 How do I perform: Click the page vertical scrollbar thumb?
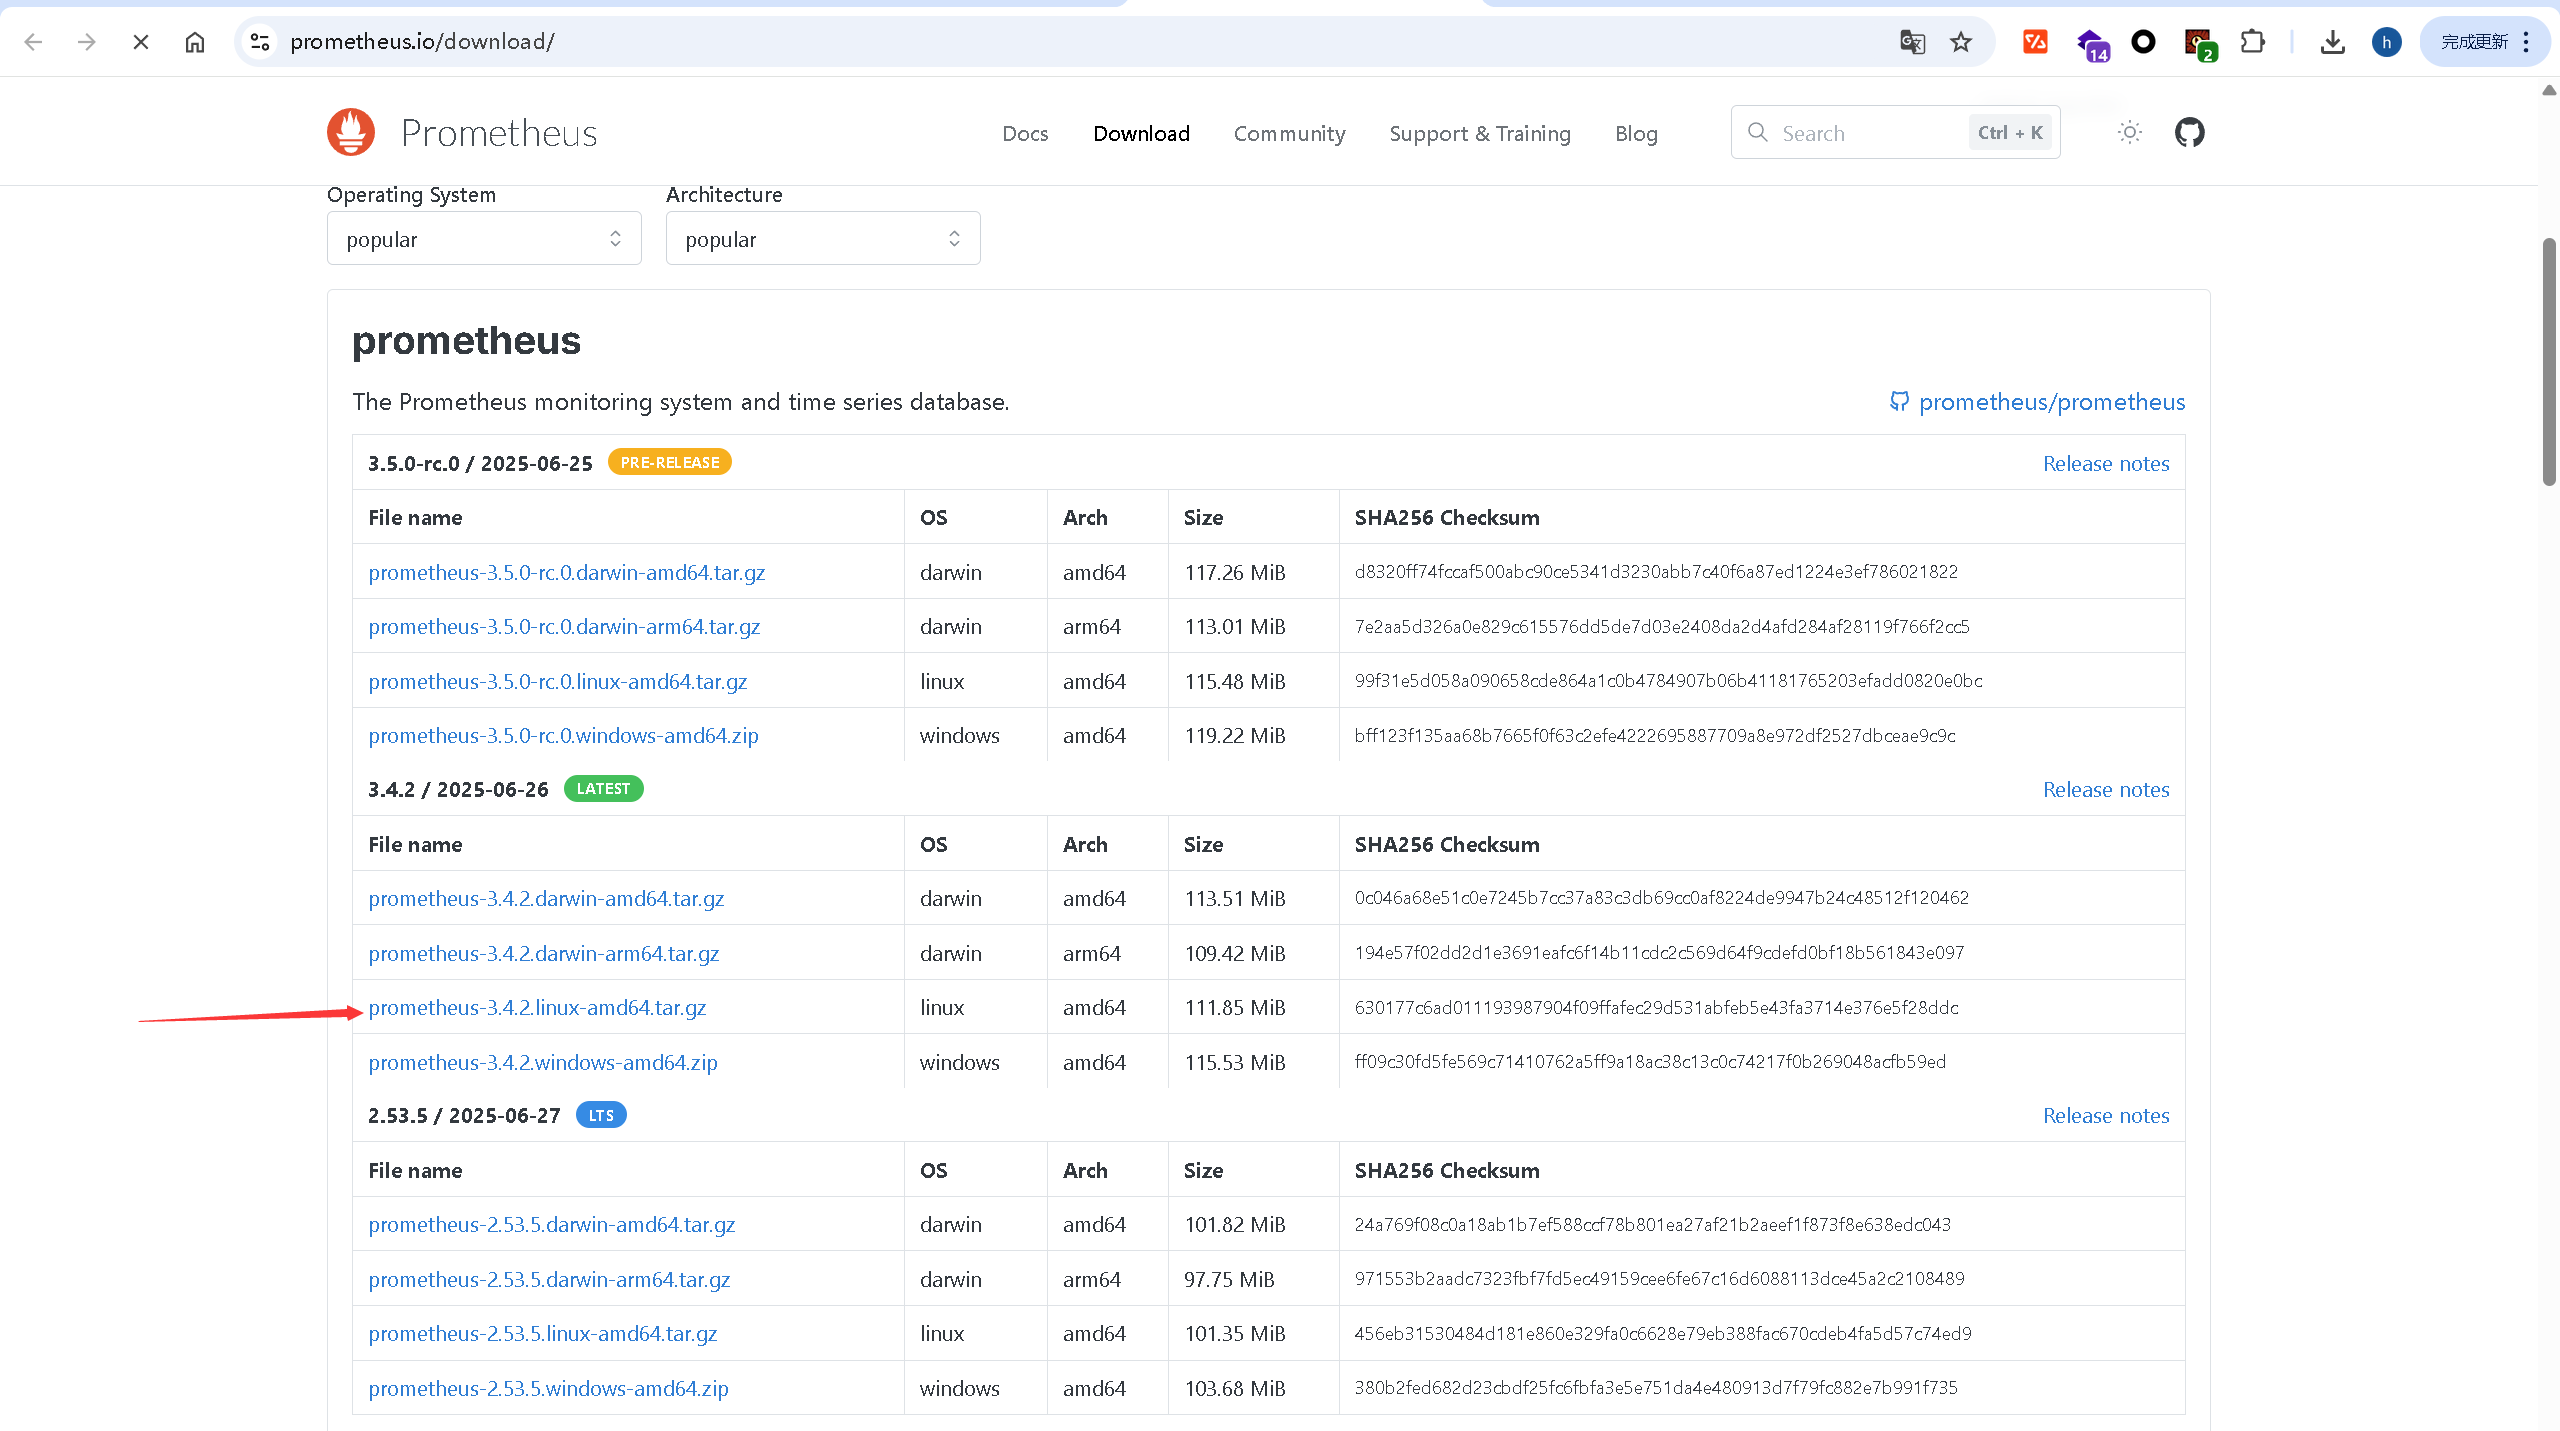point(2549,362)
